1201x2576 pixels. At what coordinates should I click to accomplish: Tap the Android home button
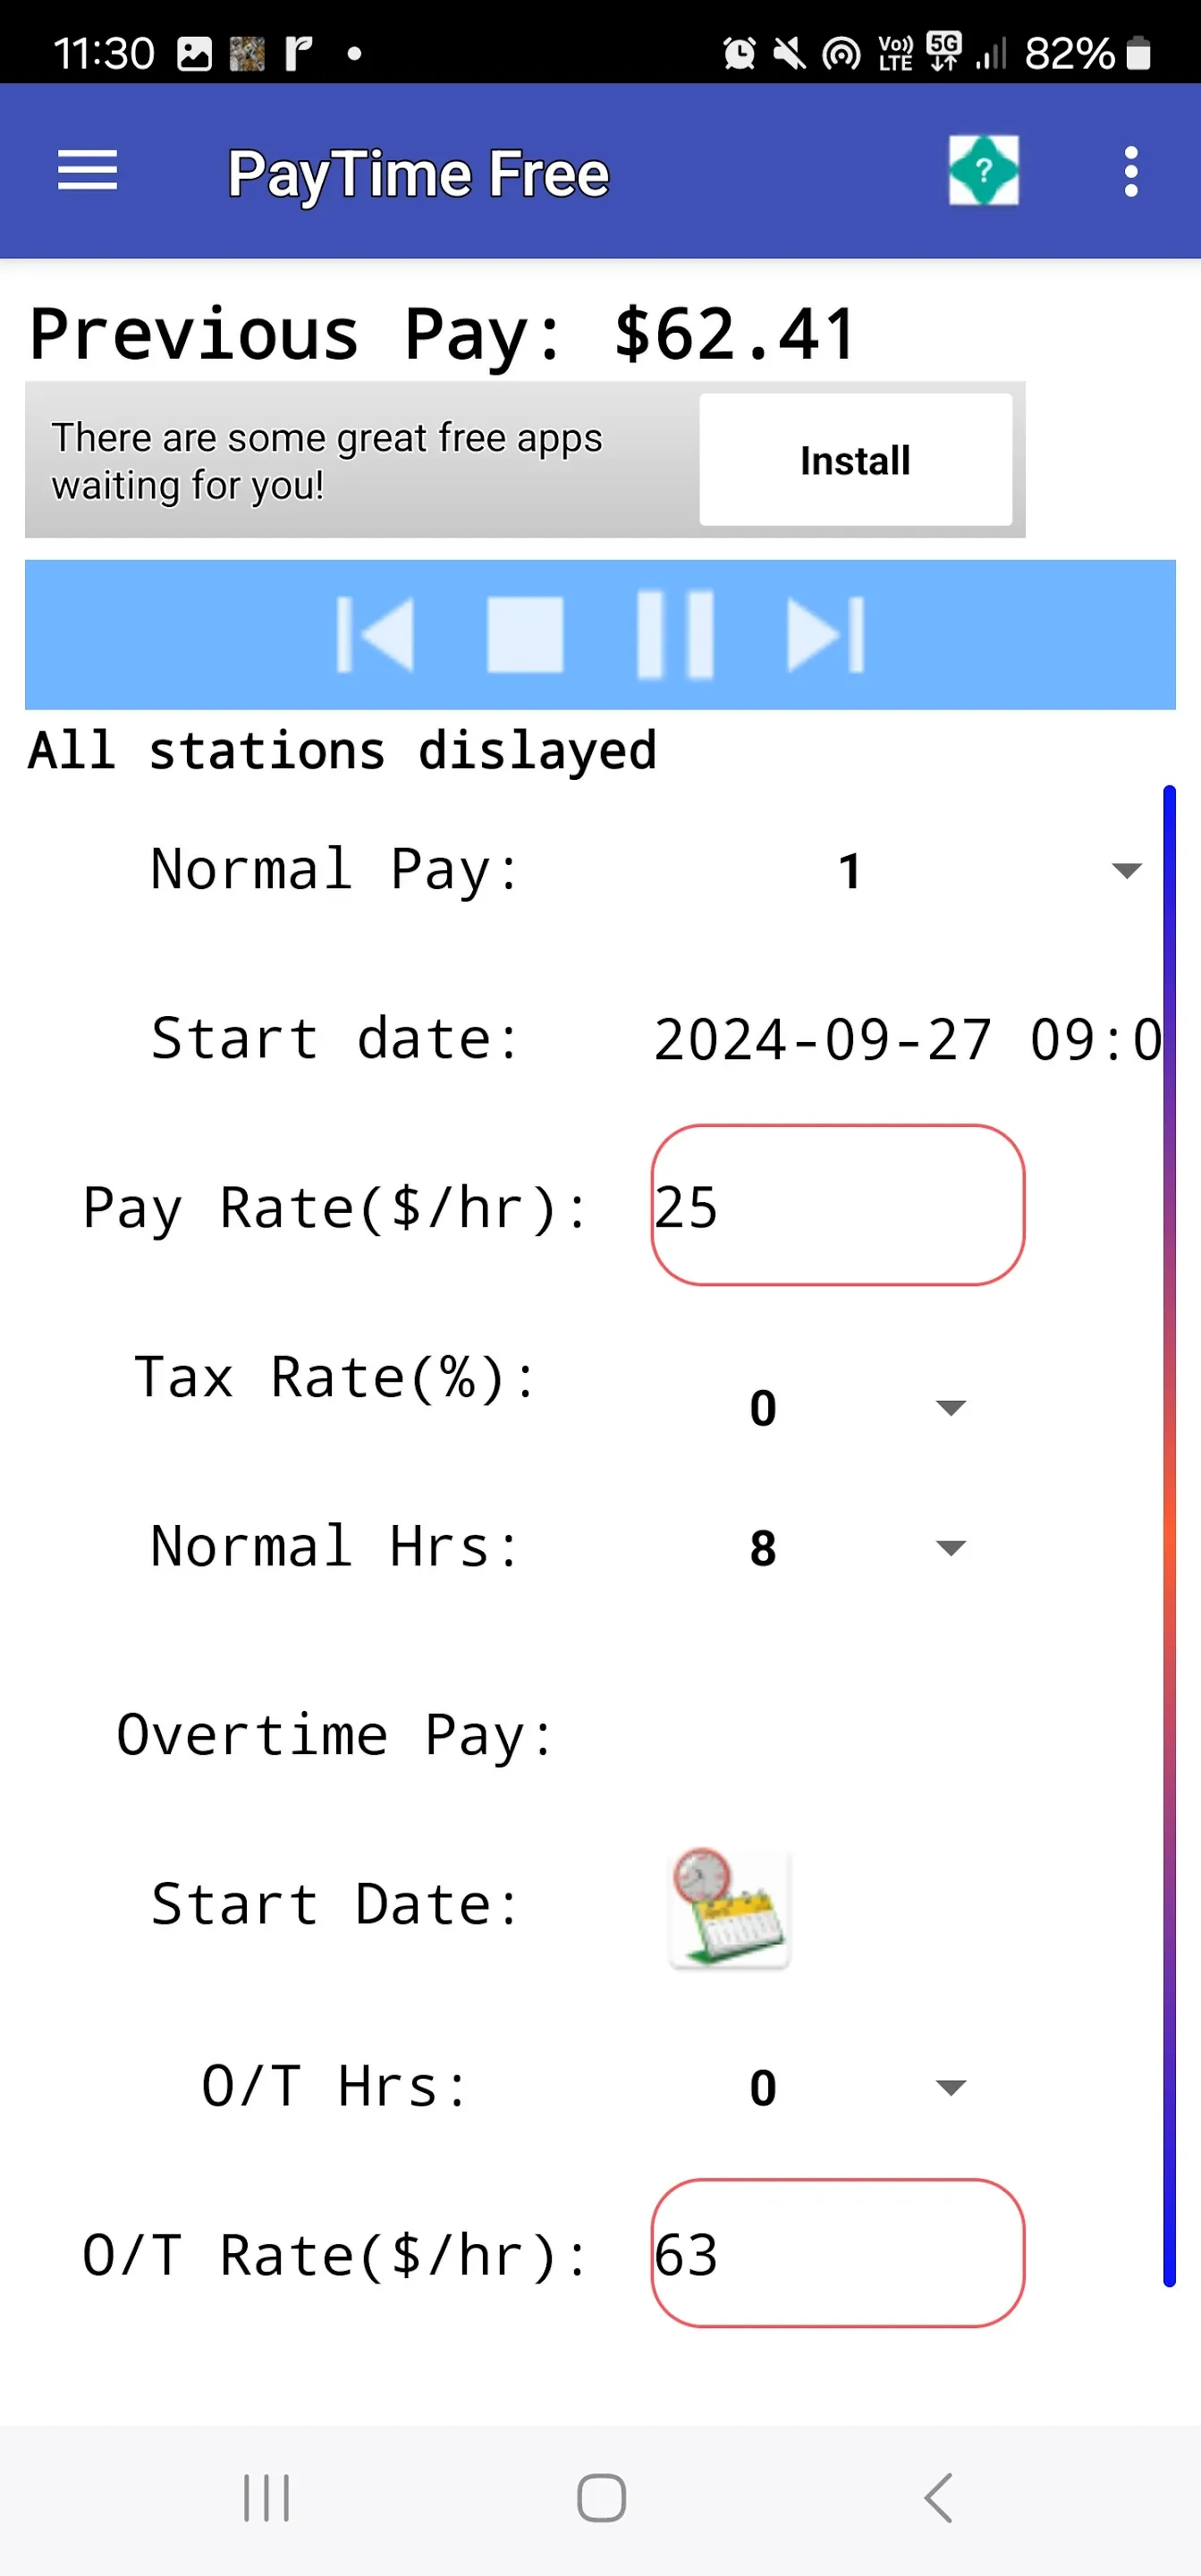click(601, 2498)
